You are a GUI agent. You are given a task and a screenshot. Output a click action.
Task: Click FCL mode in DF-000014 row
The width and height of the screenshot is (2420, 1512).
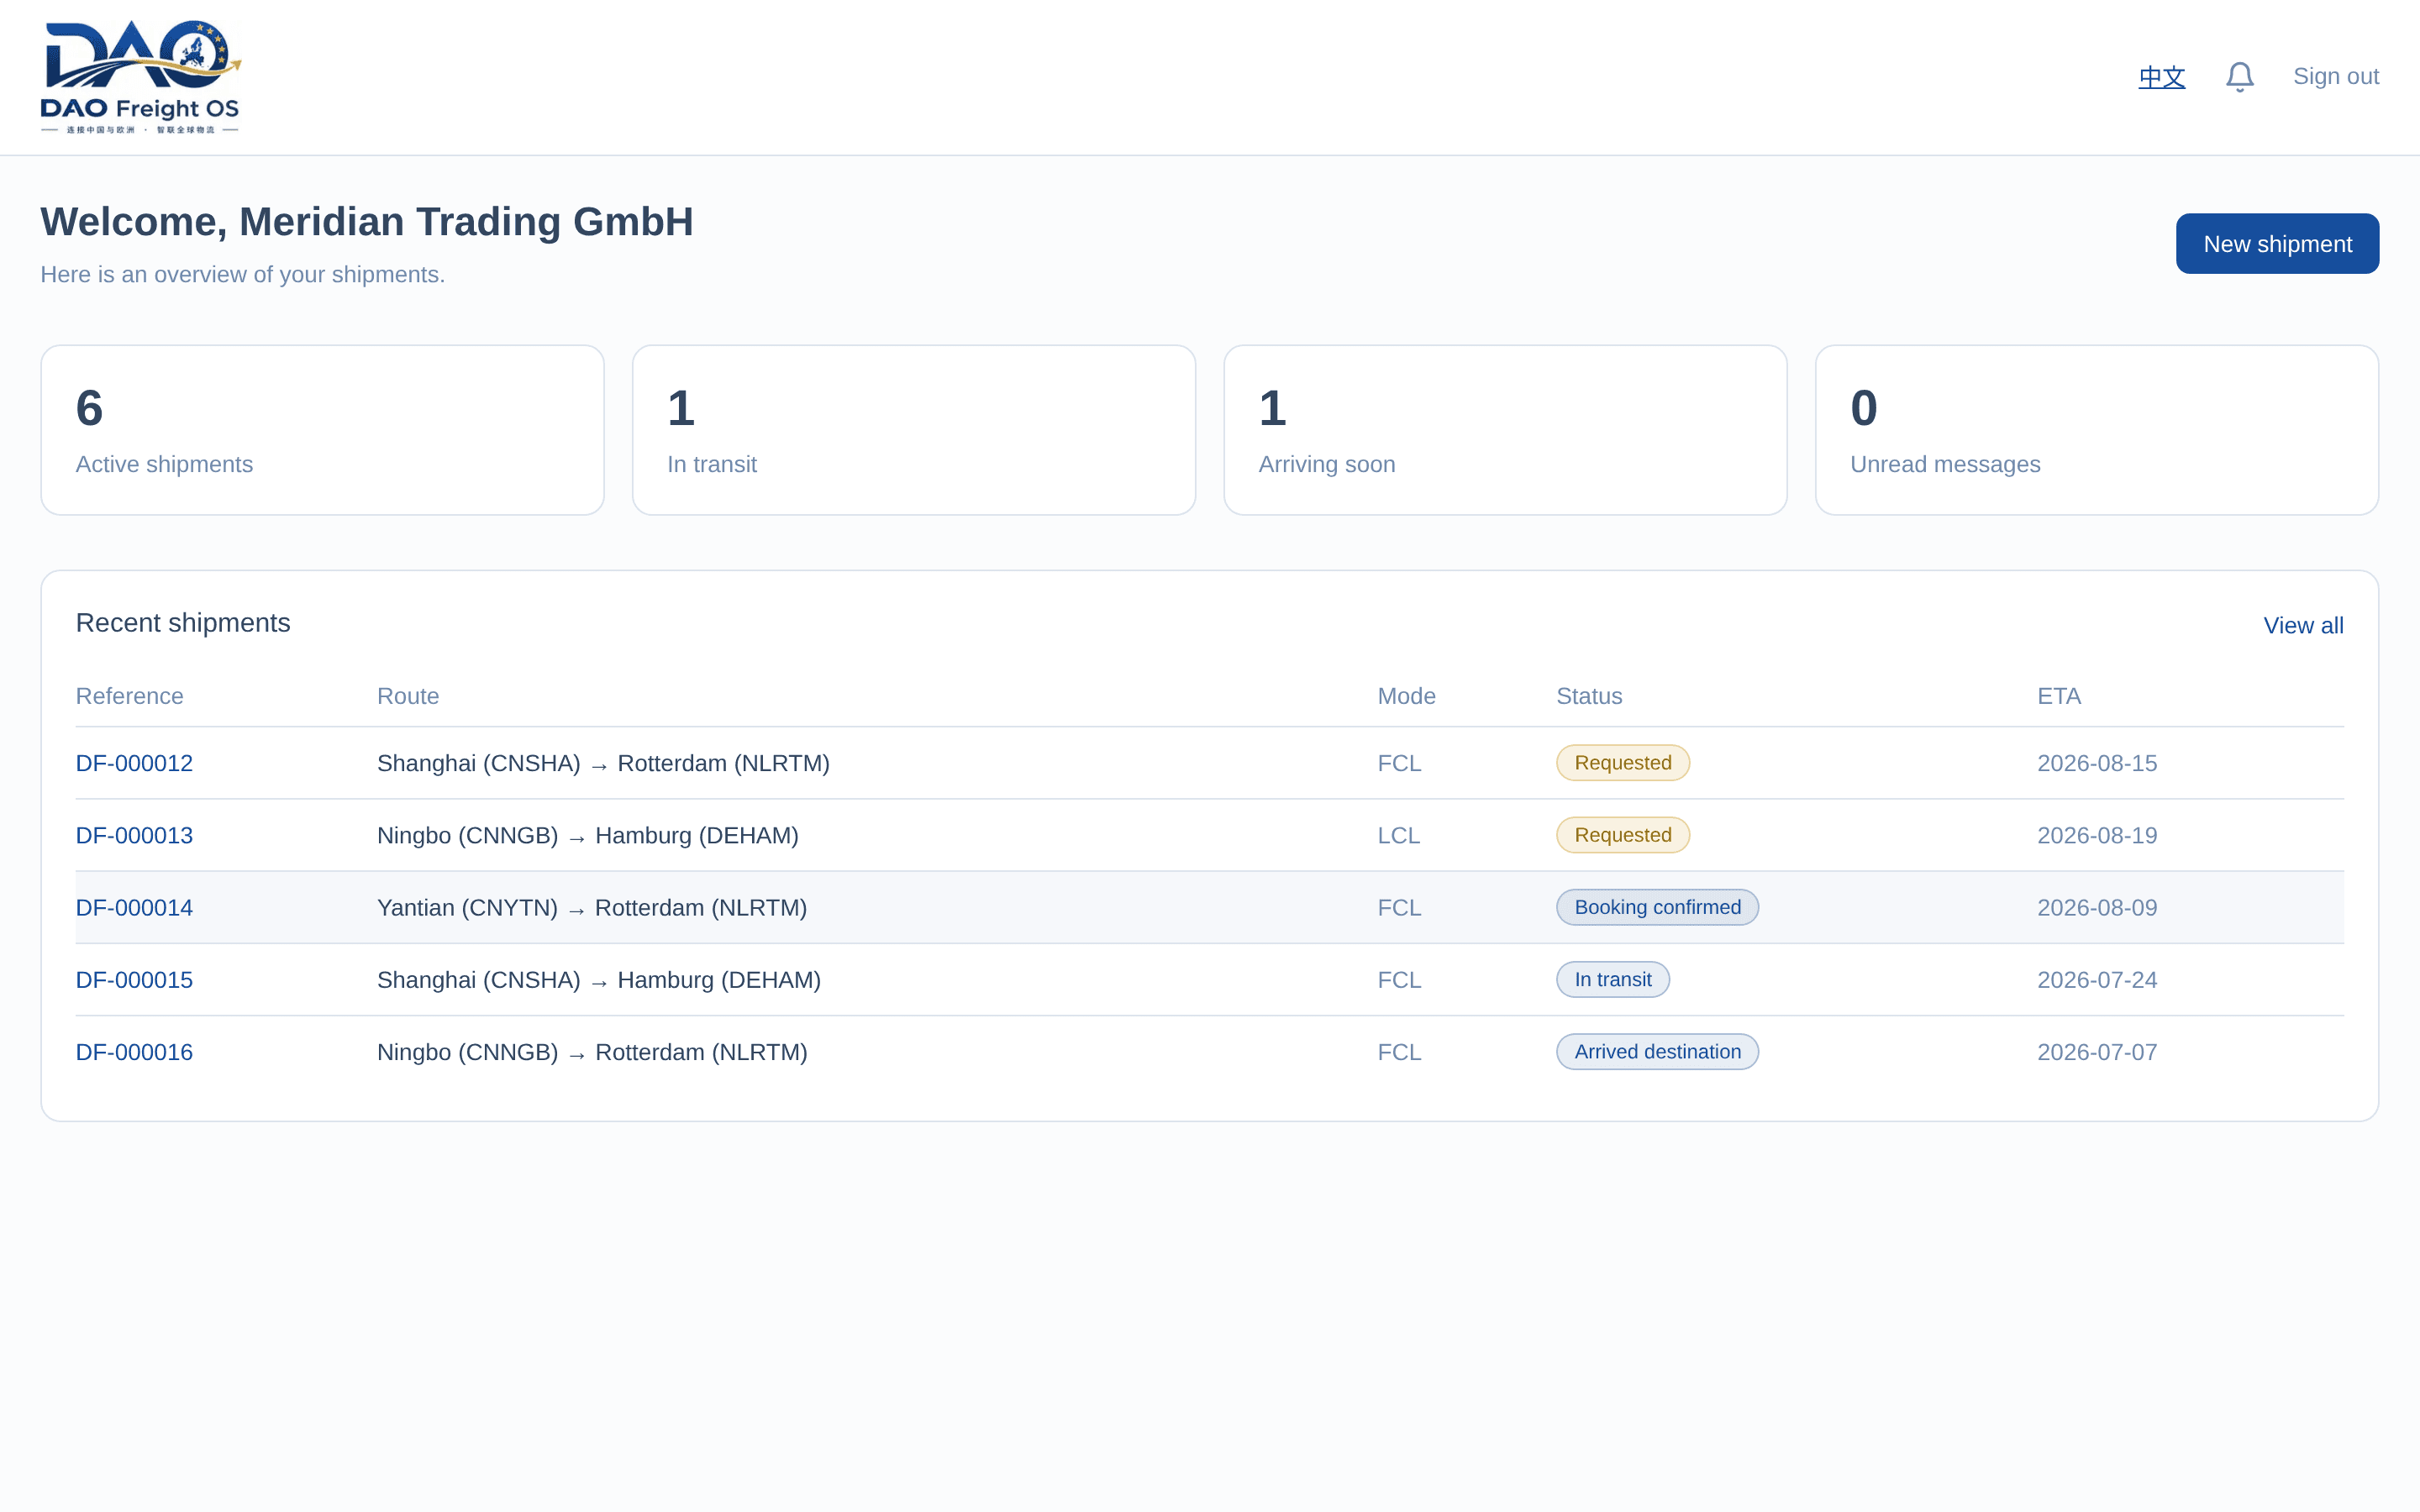point(1399,907)
